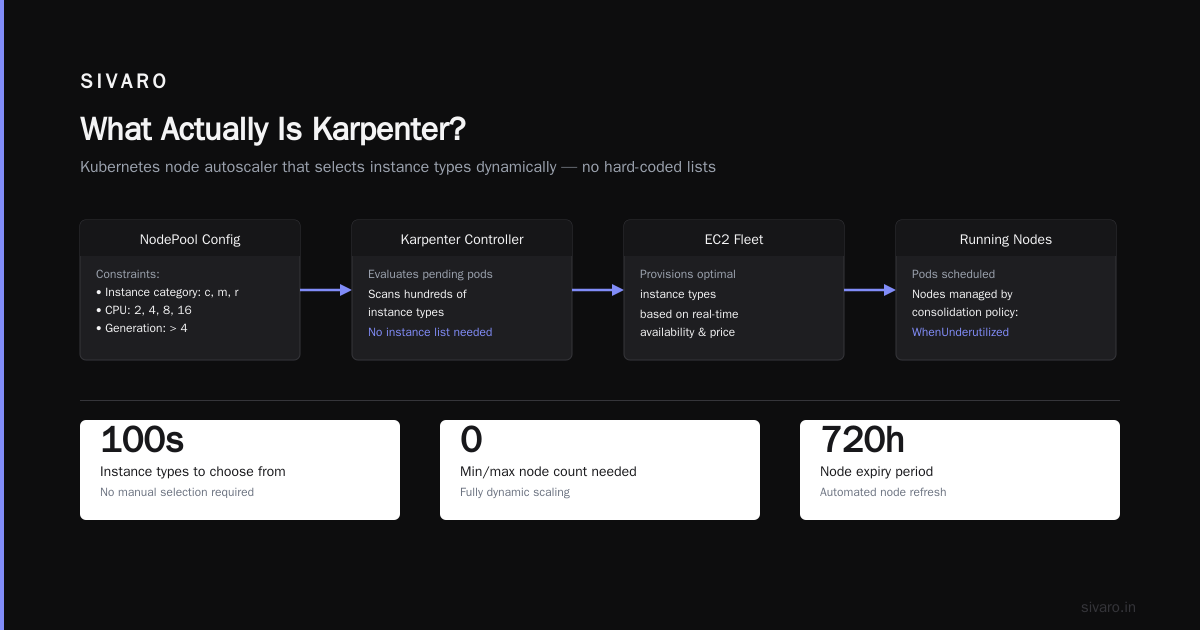Click 'consolidation policy:' line
Screen dimensions: 1200x630
point(965,313)
